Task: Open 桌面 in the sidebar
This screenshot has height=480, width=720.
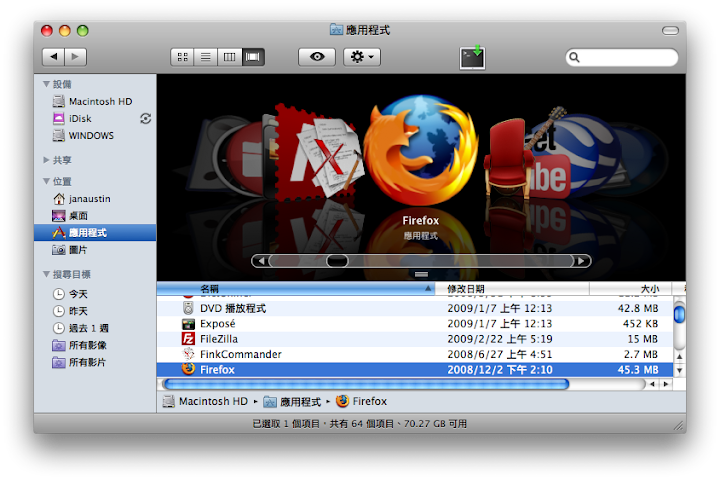Action: [95, 215]
